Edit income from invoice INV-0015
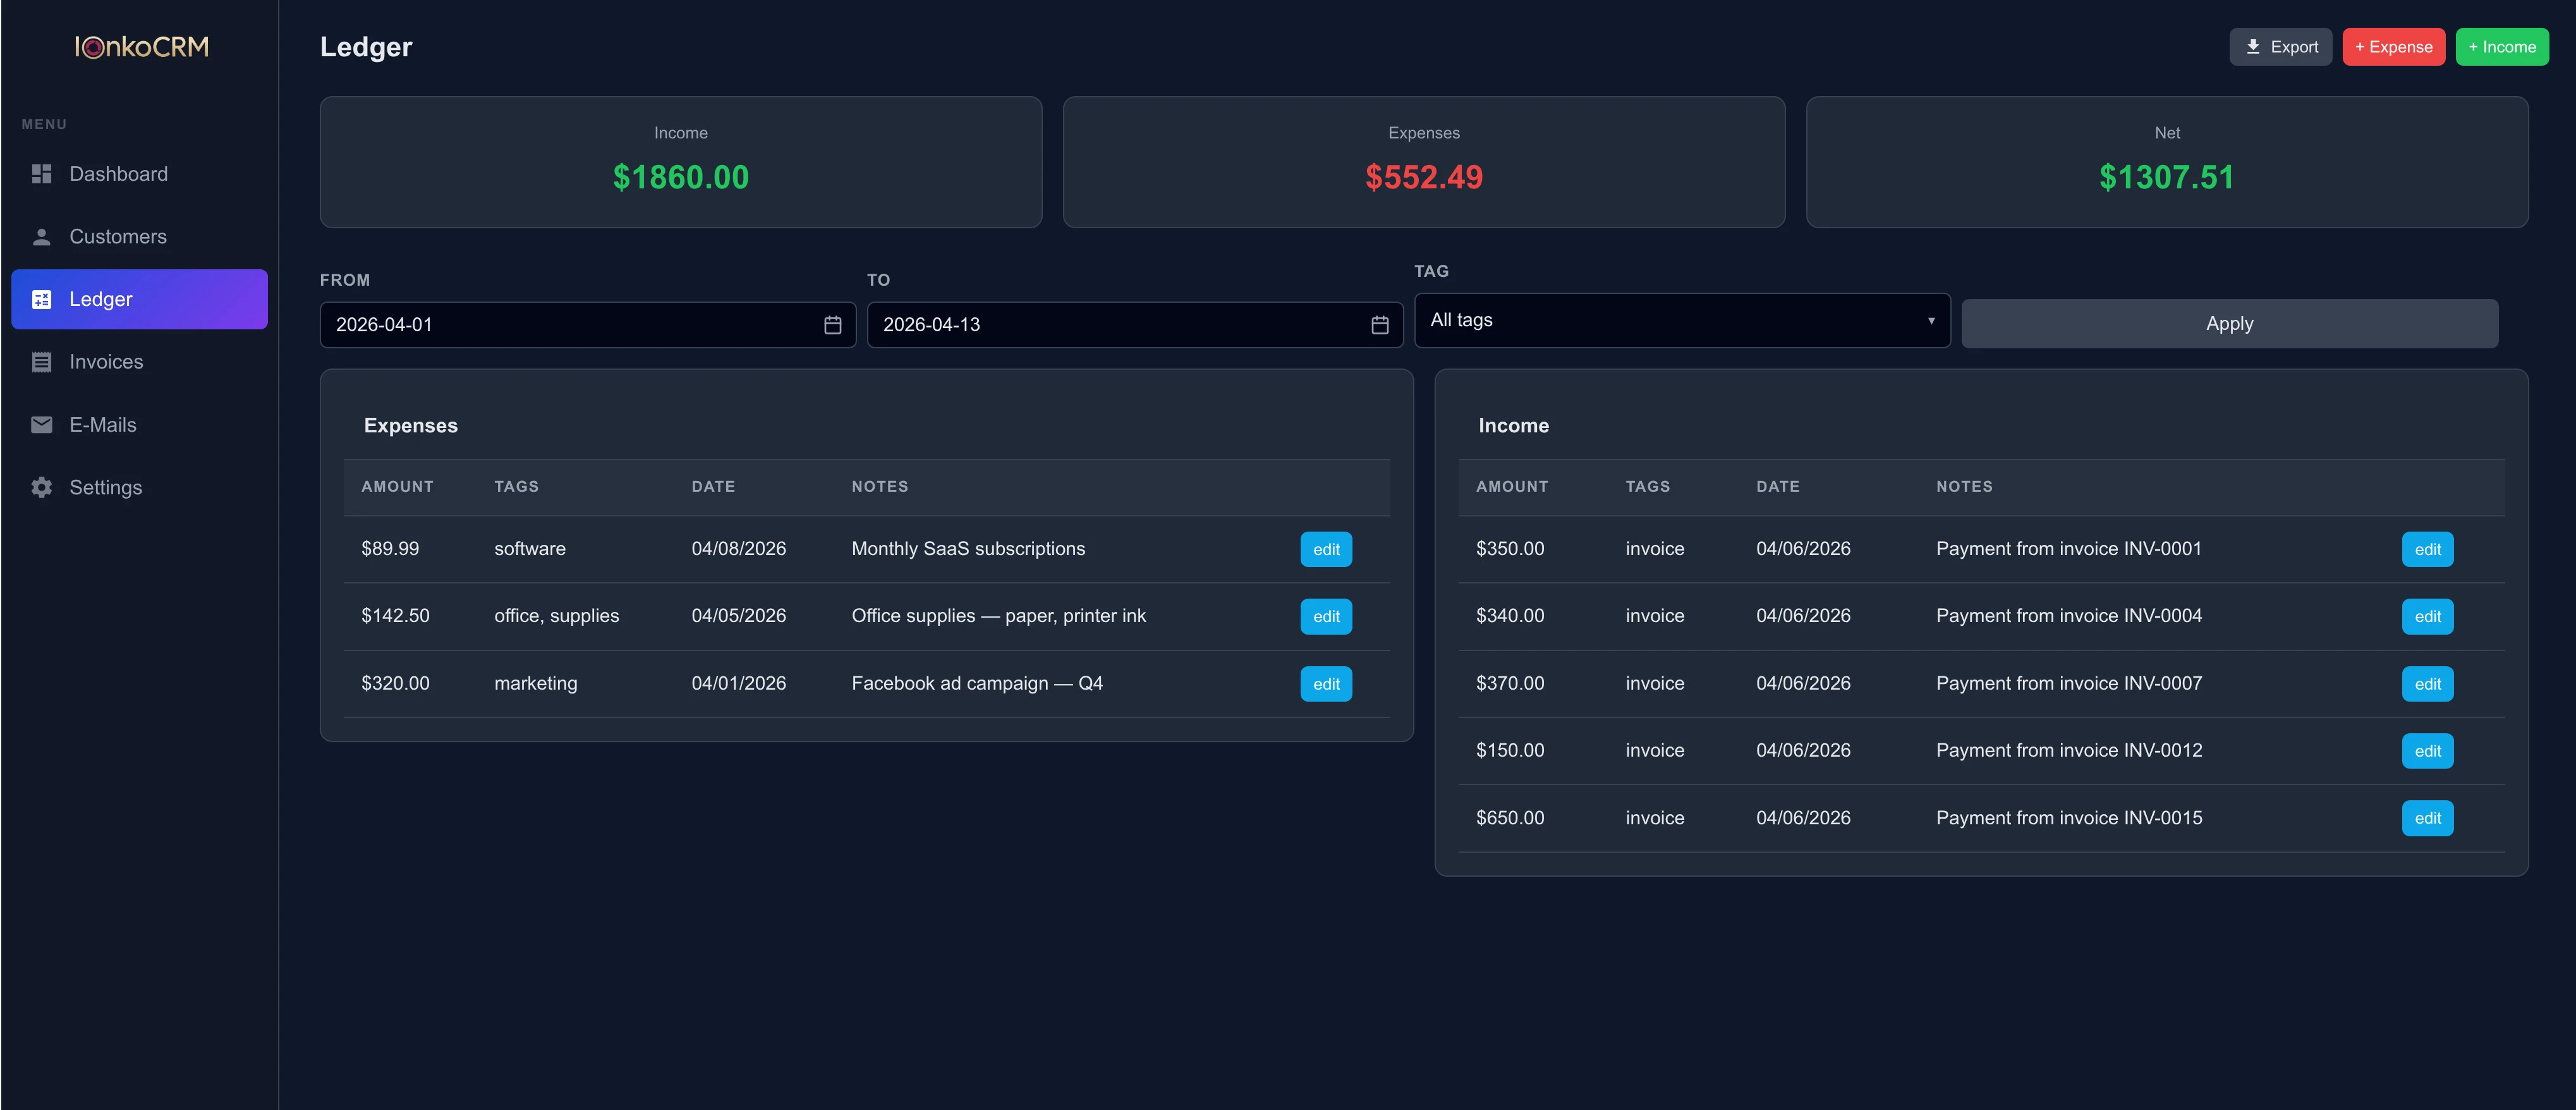This screenshot has height=1110, width=2576. tap(2427, 818)
